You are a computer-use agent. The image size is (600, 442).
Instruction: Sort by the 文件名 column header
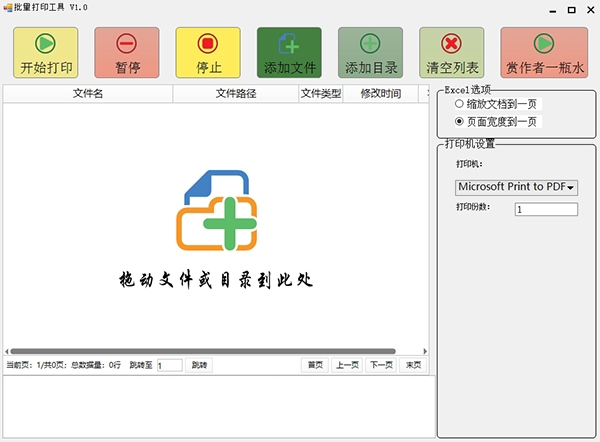(88, 93)
